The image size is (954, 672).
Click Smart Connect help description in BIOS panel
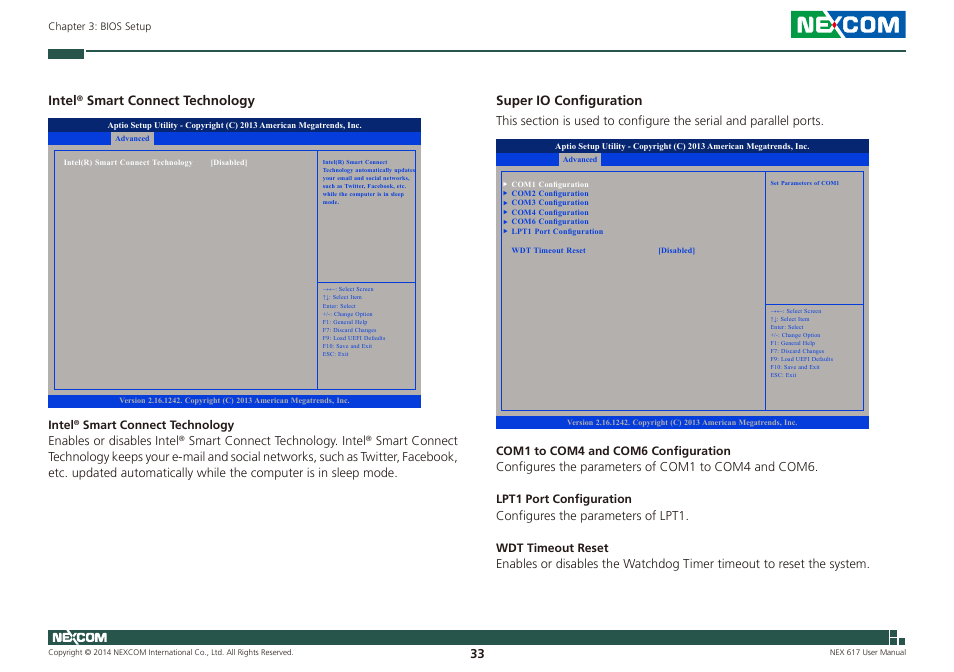368,182
